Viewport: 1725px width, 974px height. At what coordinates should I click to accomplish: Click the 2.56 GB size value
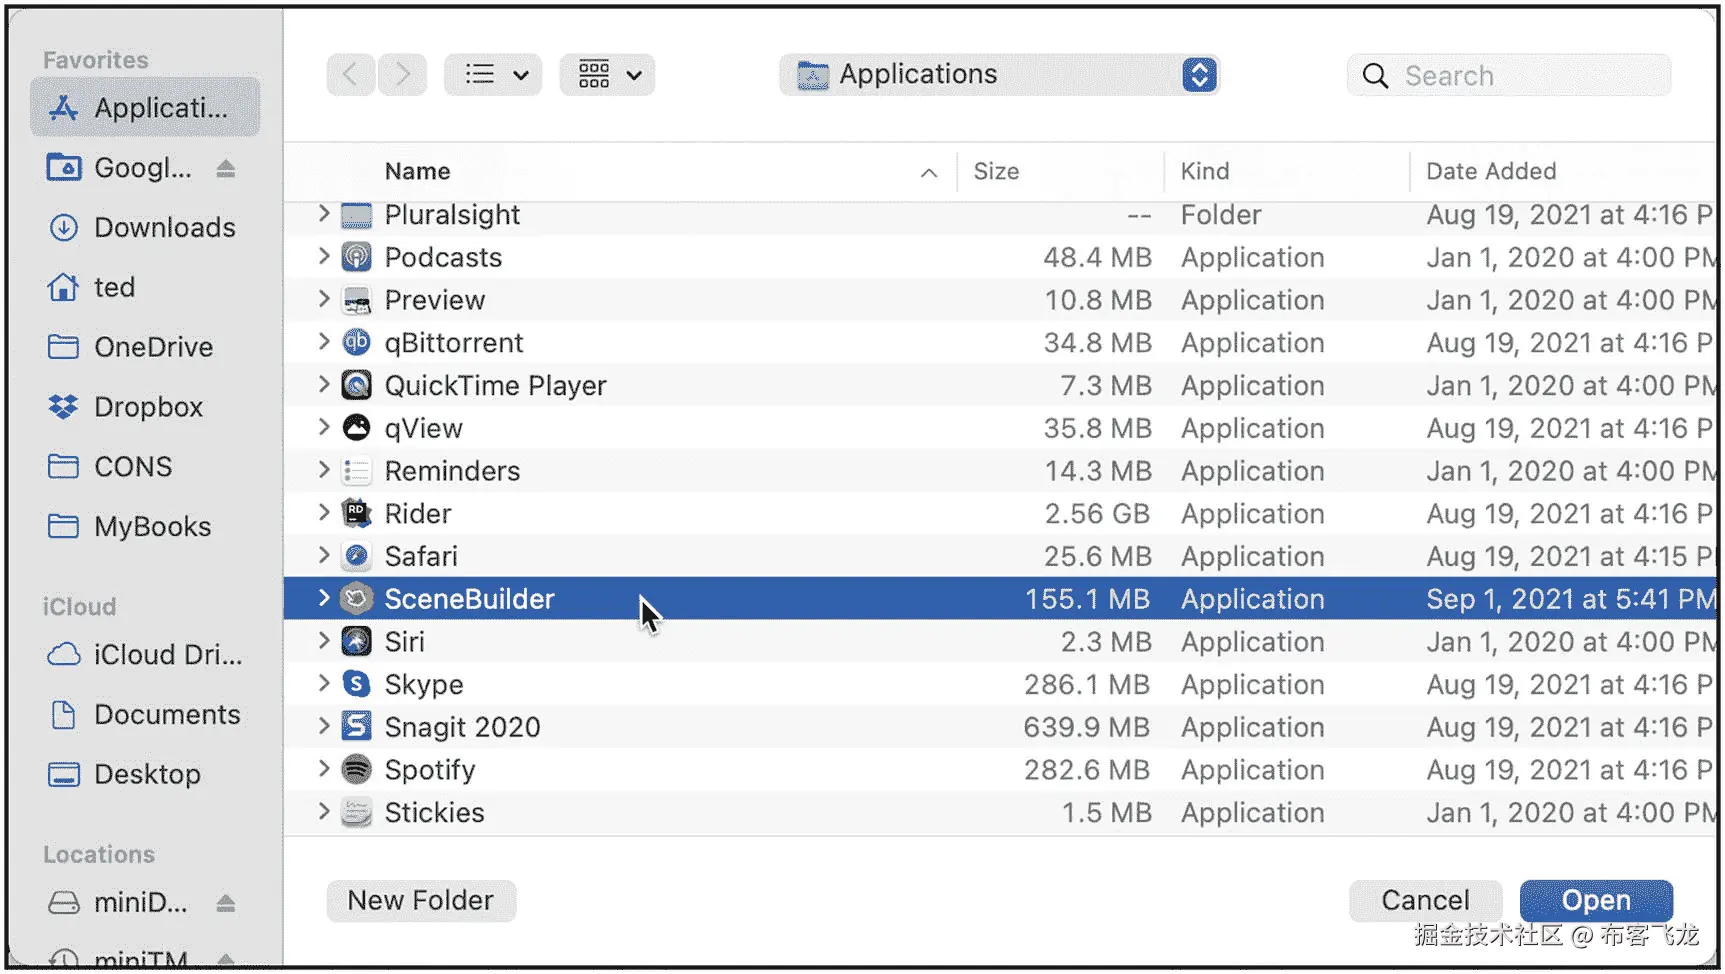(1097, 514)
